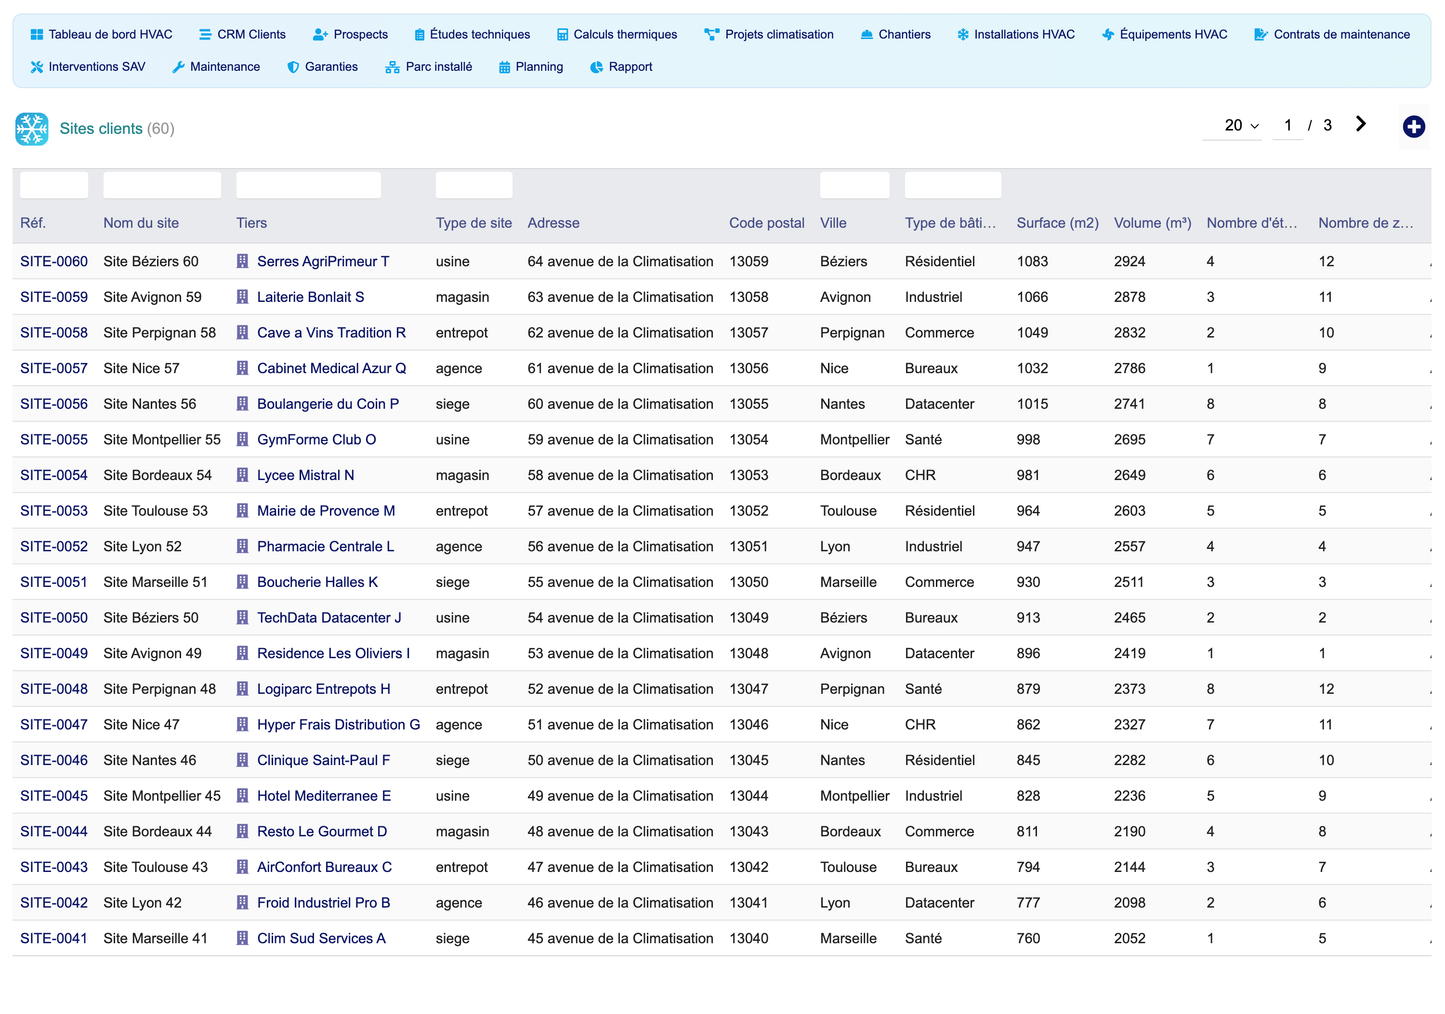1445x1014 pixels.
Task: Click the Ville filter input
Action: point(854,185)
